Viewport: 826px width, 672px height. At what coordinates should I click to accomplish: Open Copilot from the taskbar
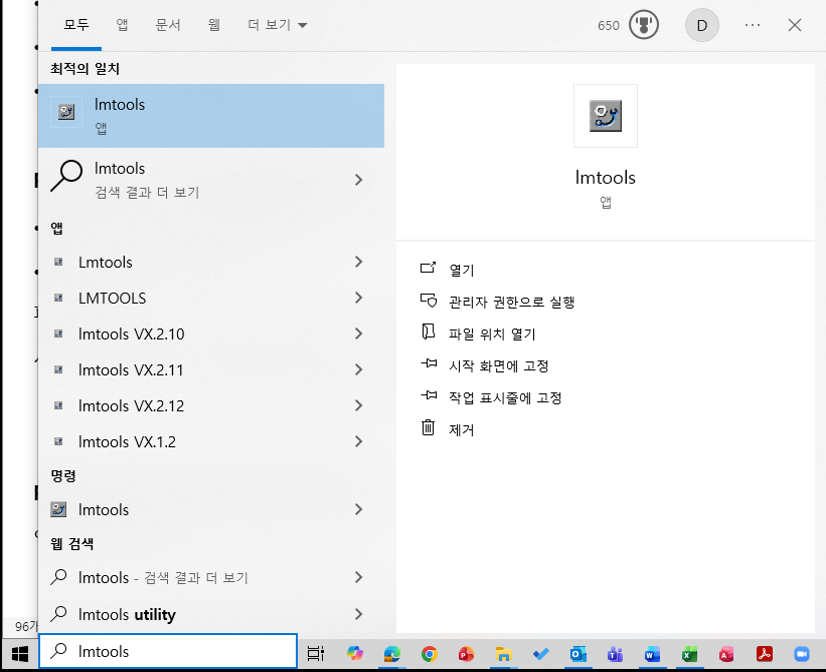pyautogui.click(x=355, y=654)
